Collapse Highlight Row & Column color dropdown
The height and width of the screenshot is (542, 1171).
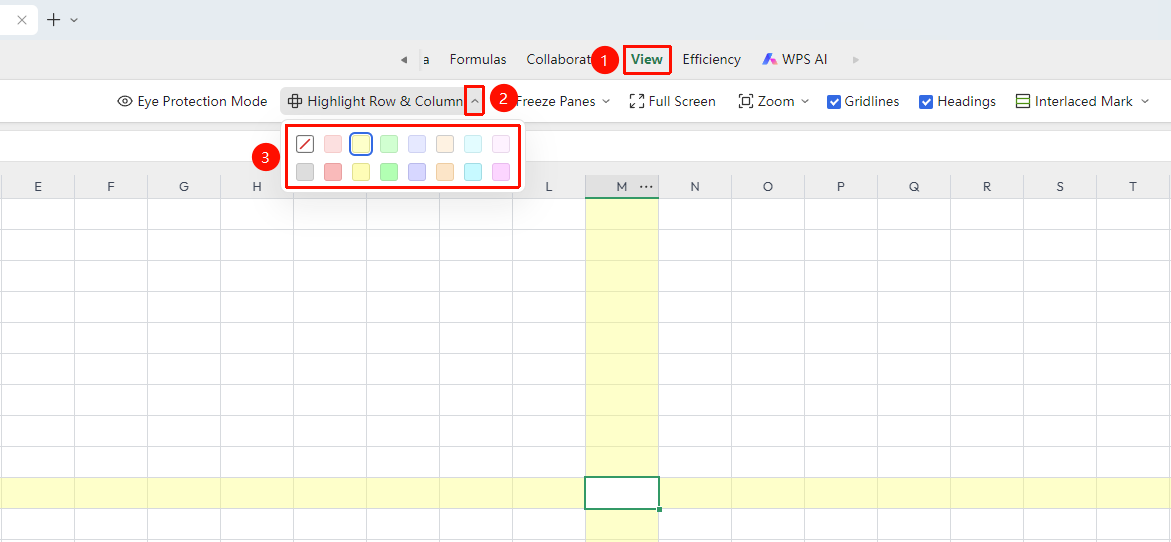(x=475, y=102)
